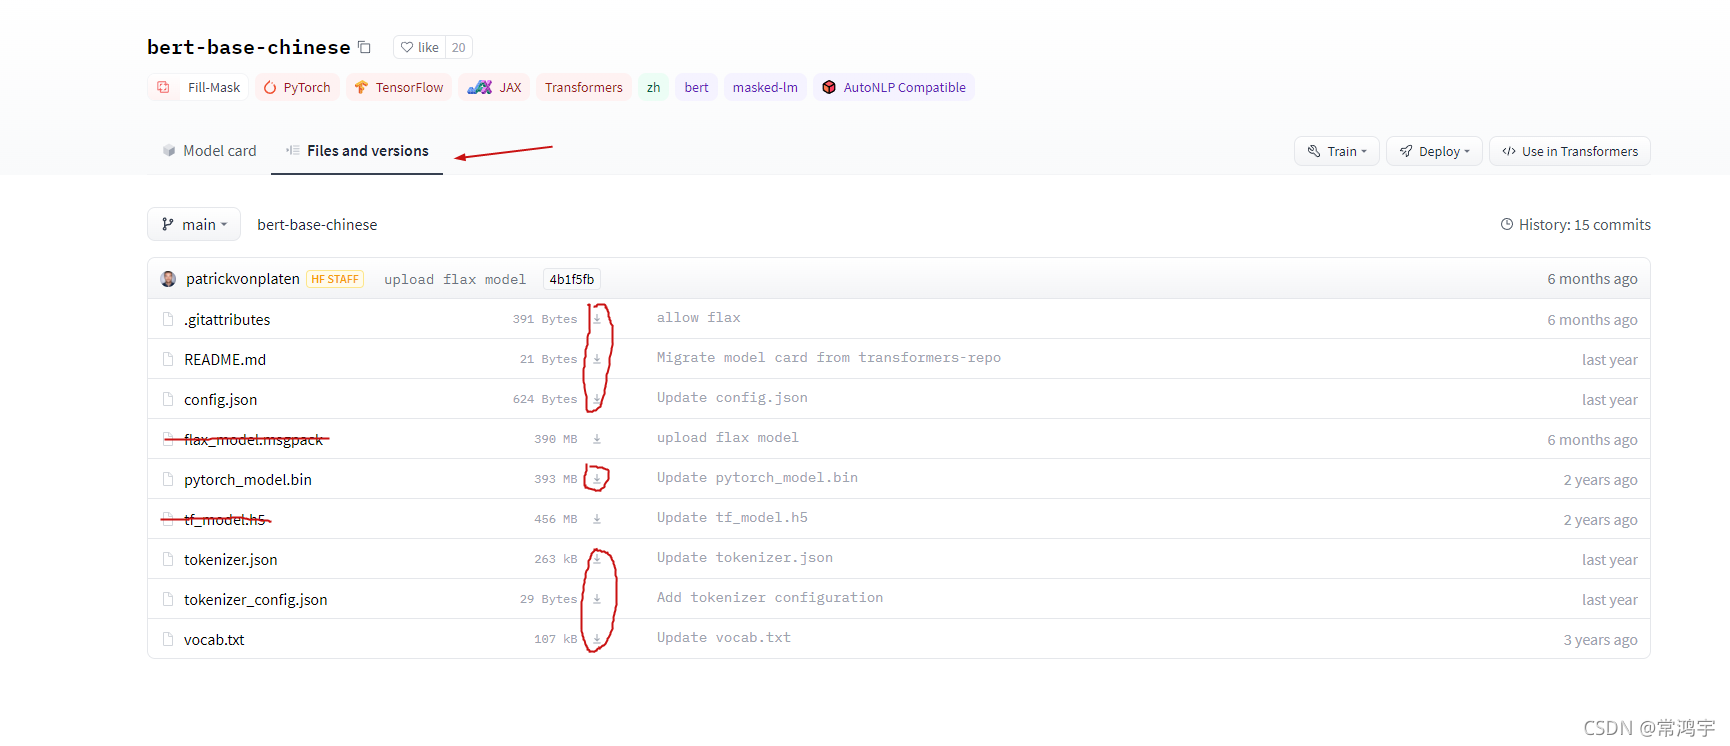The height and width of the screenshot is (746, 1730).
Task: Select the '393 MB' size of pytorch_model.bin
Action: click(x=556, y=479)
